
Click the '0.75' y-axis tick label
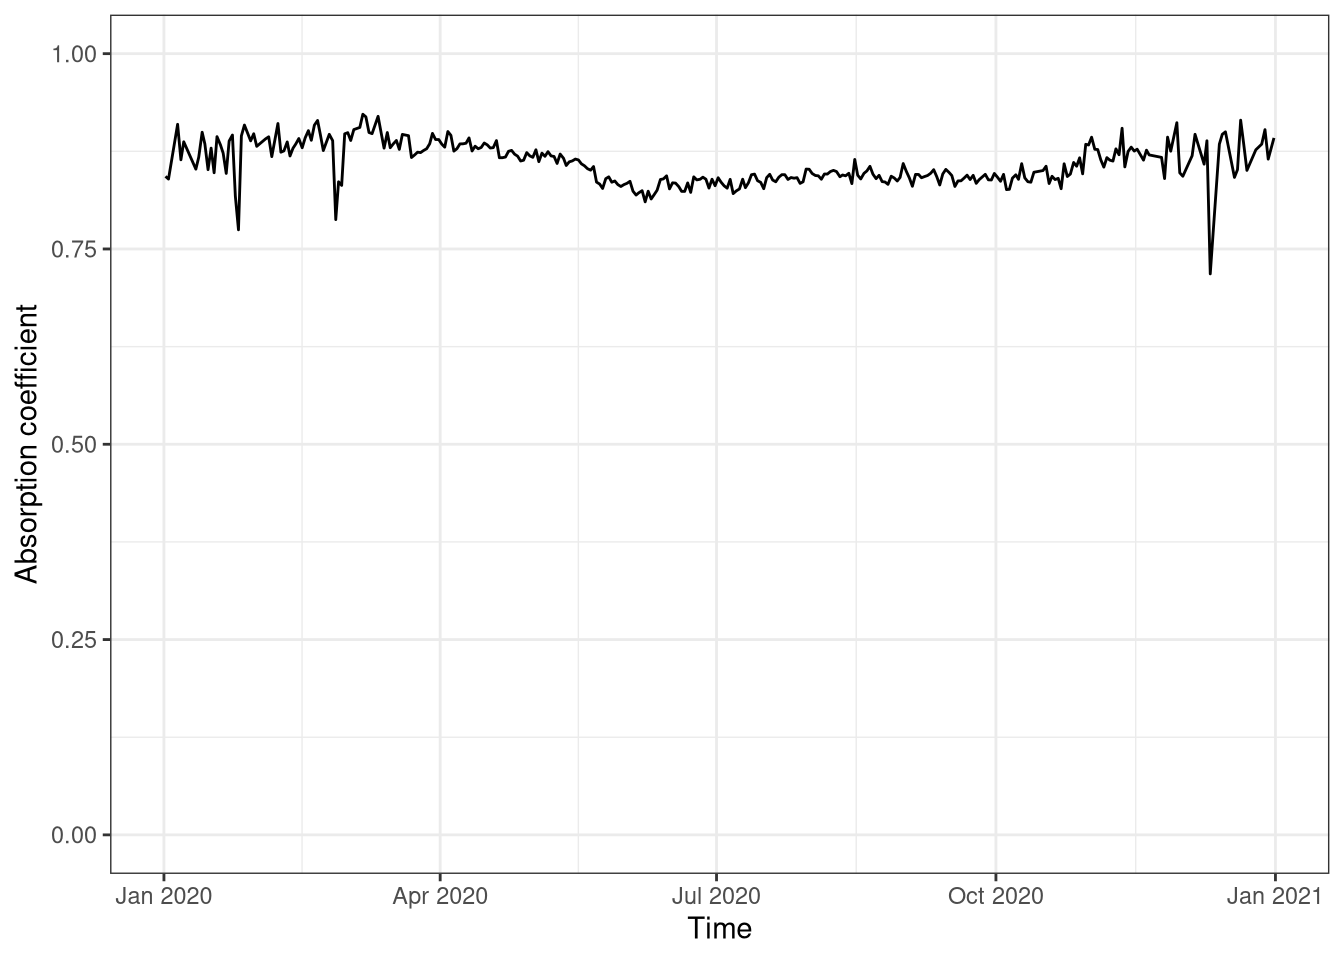click(x=75, y=249)
